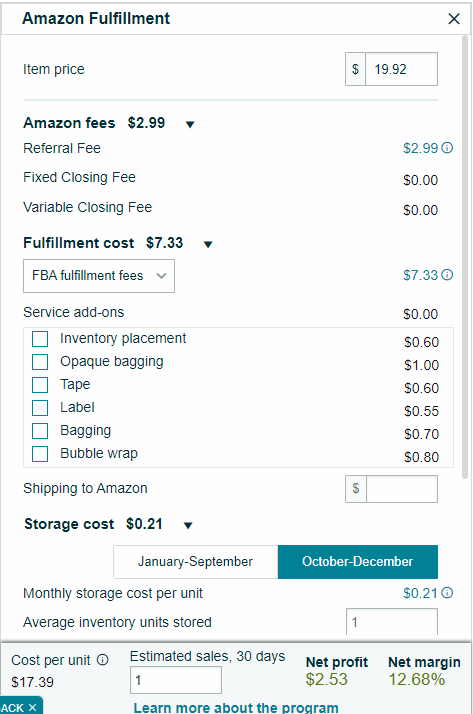Click the FBA fulfillment fee info icon
The height and width of the screenshot is (714, 473).
tap(448, 275)
